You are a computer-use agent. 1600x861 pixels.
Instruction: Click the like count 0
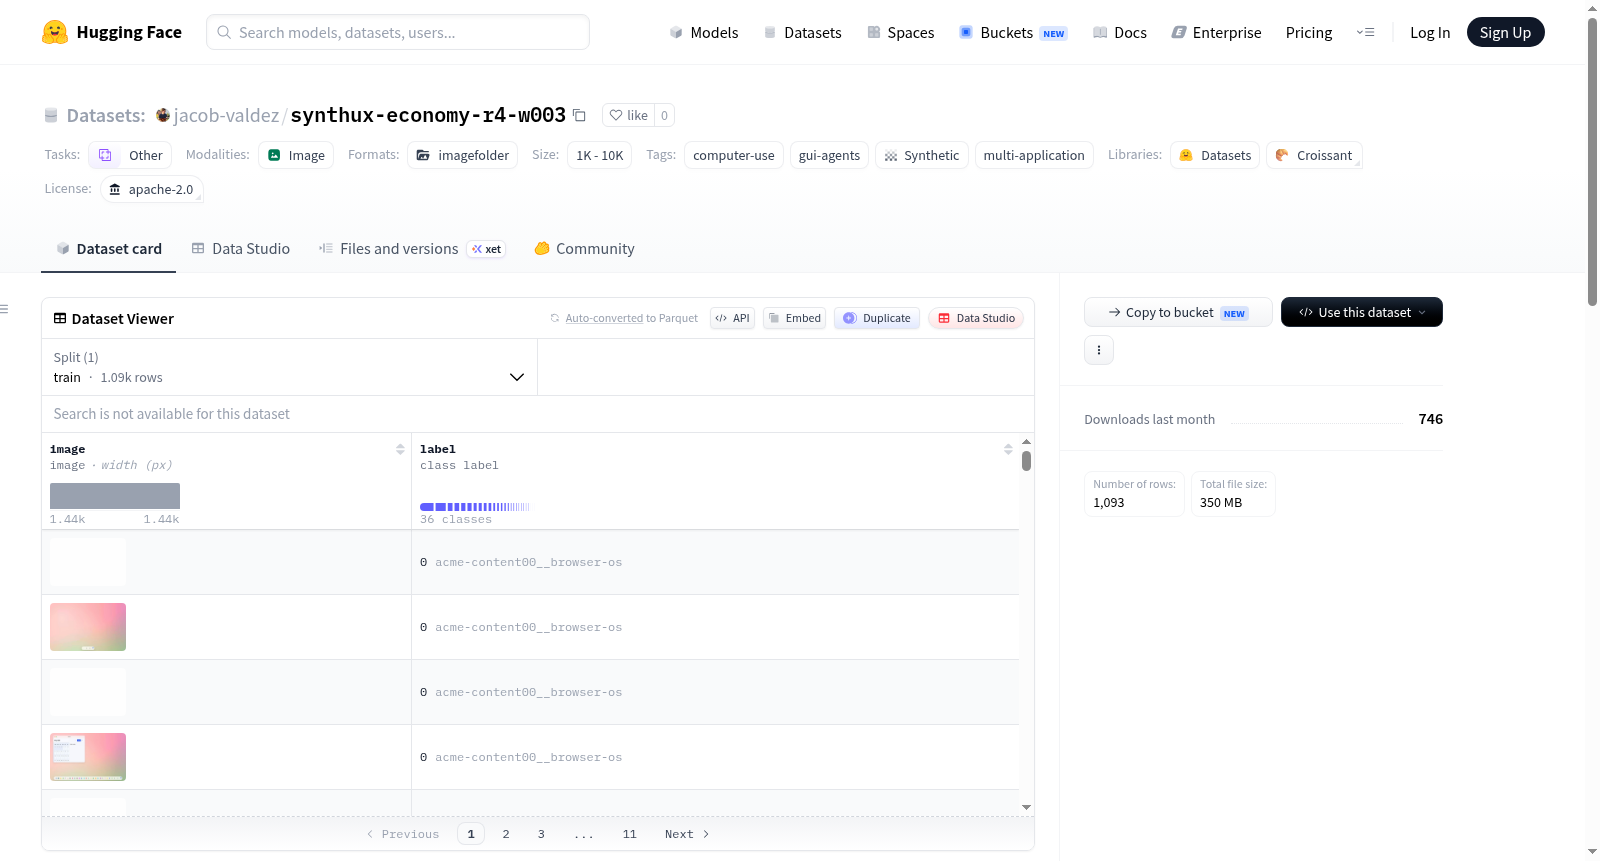pyautogui.click(x=664, y=115)
